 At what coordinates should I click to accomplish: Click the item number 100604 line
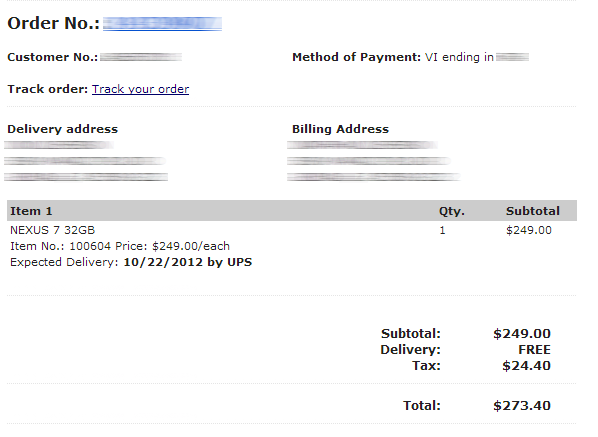[x=120, y=246]
